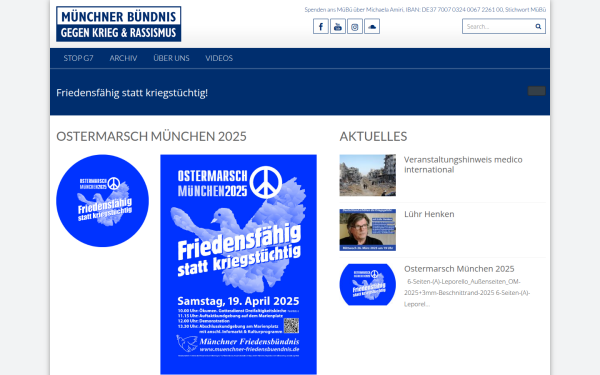Open the STOP G7 menu item

[x=78, y=58]
